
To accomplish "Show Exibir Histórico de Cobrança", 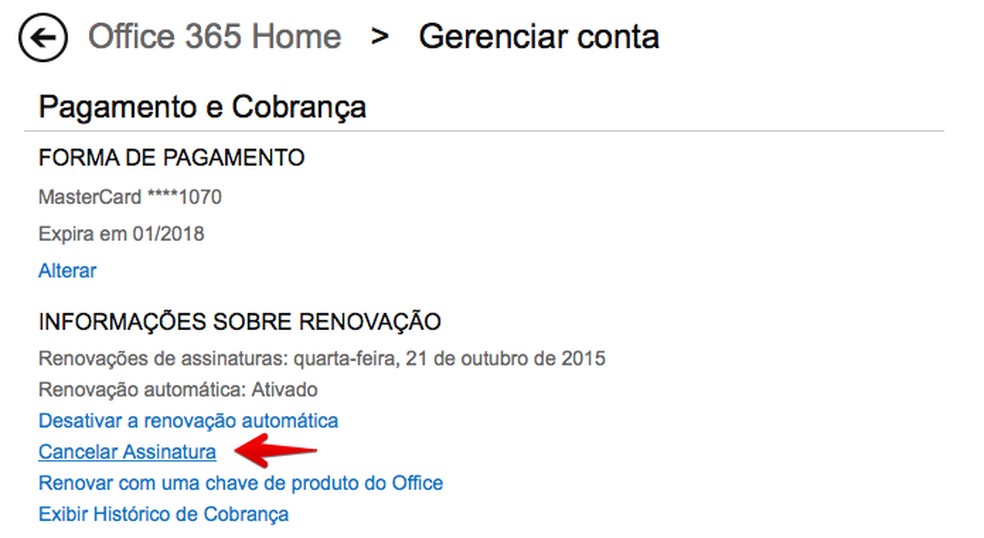I will click(163, 514).
